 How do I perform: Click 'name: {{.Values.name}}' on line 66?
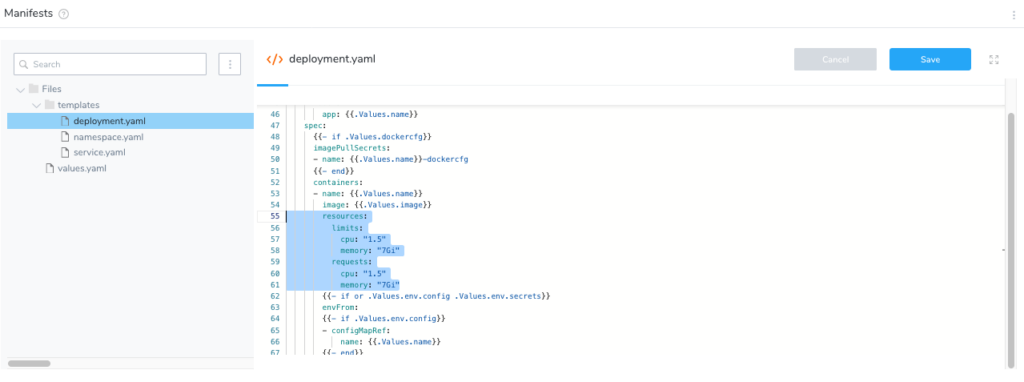click(x=392, y=342)
